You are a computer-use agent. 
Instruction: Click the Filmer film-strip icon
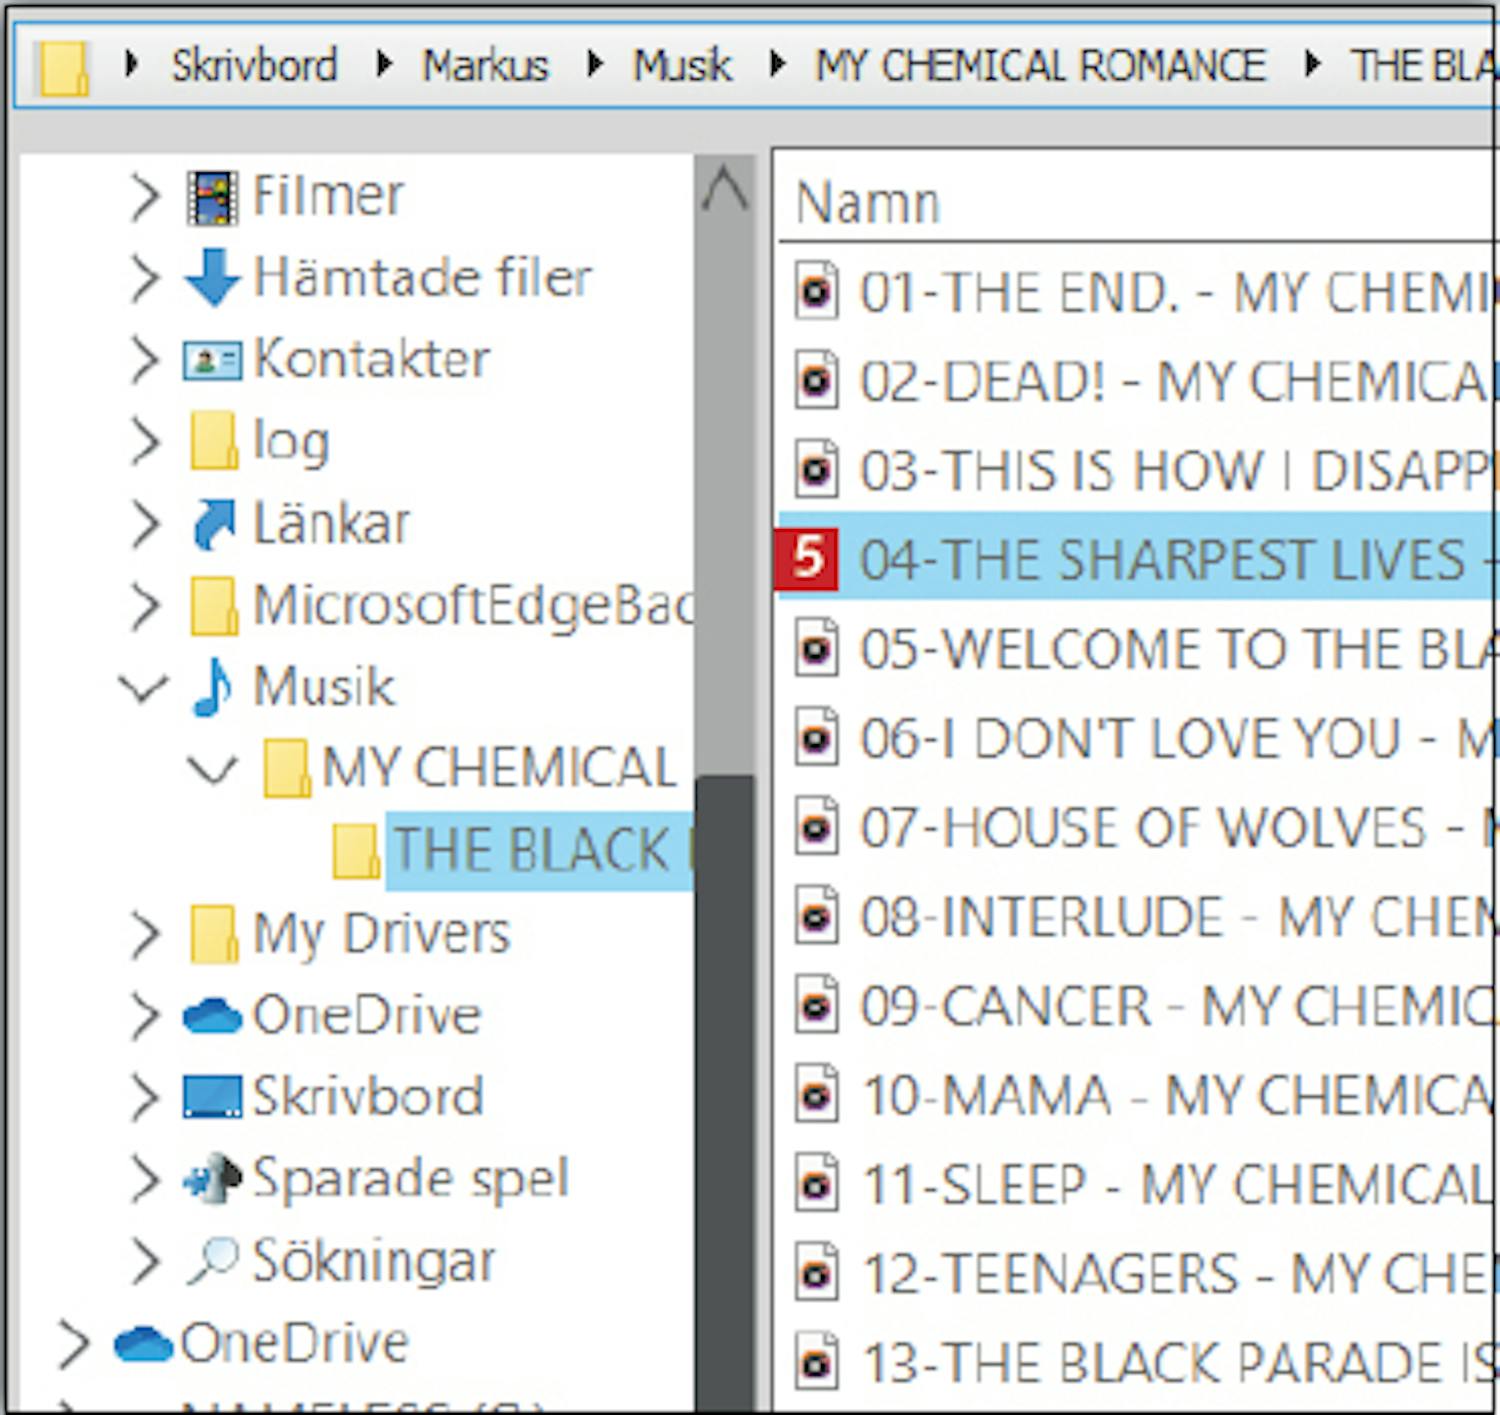(x=212, y=196)
